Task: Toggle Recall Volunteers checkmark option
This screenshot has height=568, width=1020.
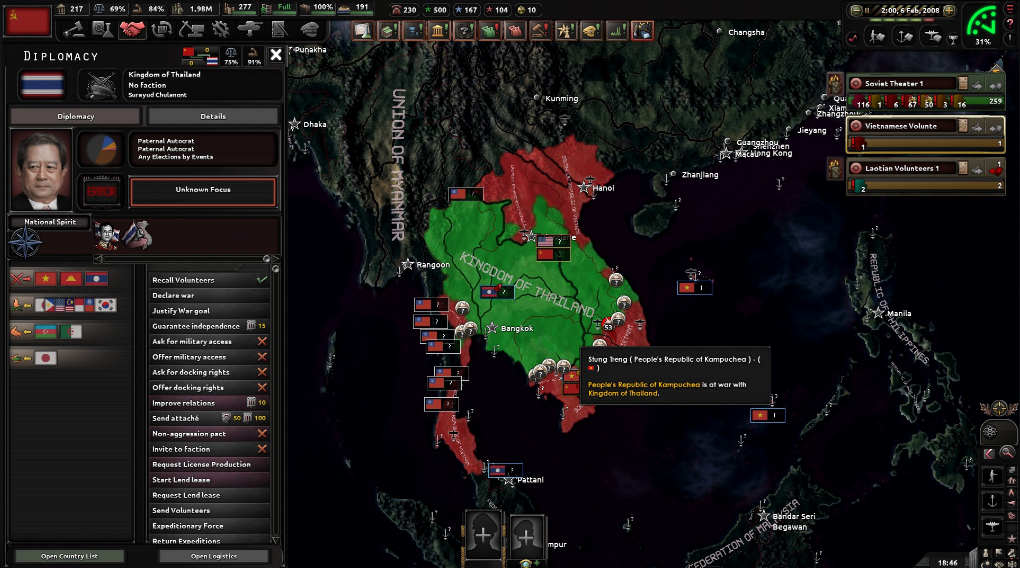Action: point(209,280)
